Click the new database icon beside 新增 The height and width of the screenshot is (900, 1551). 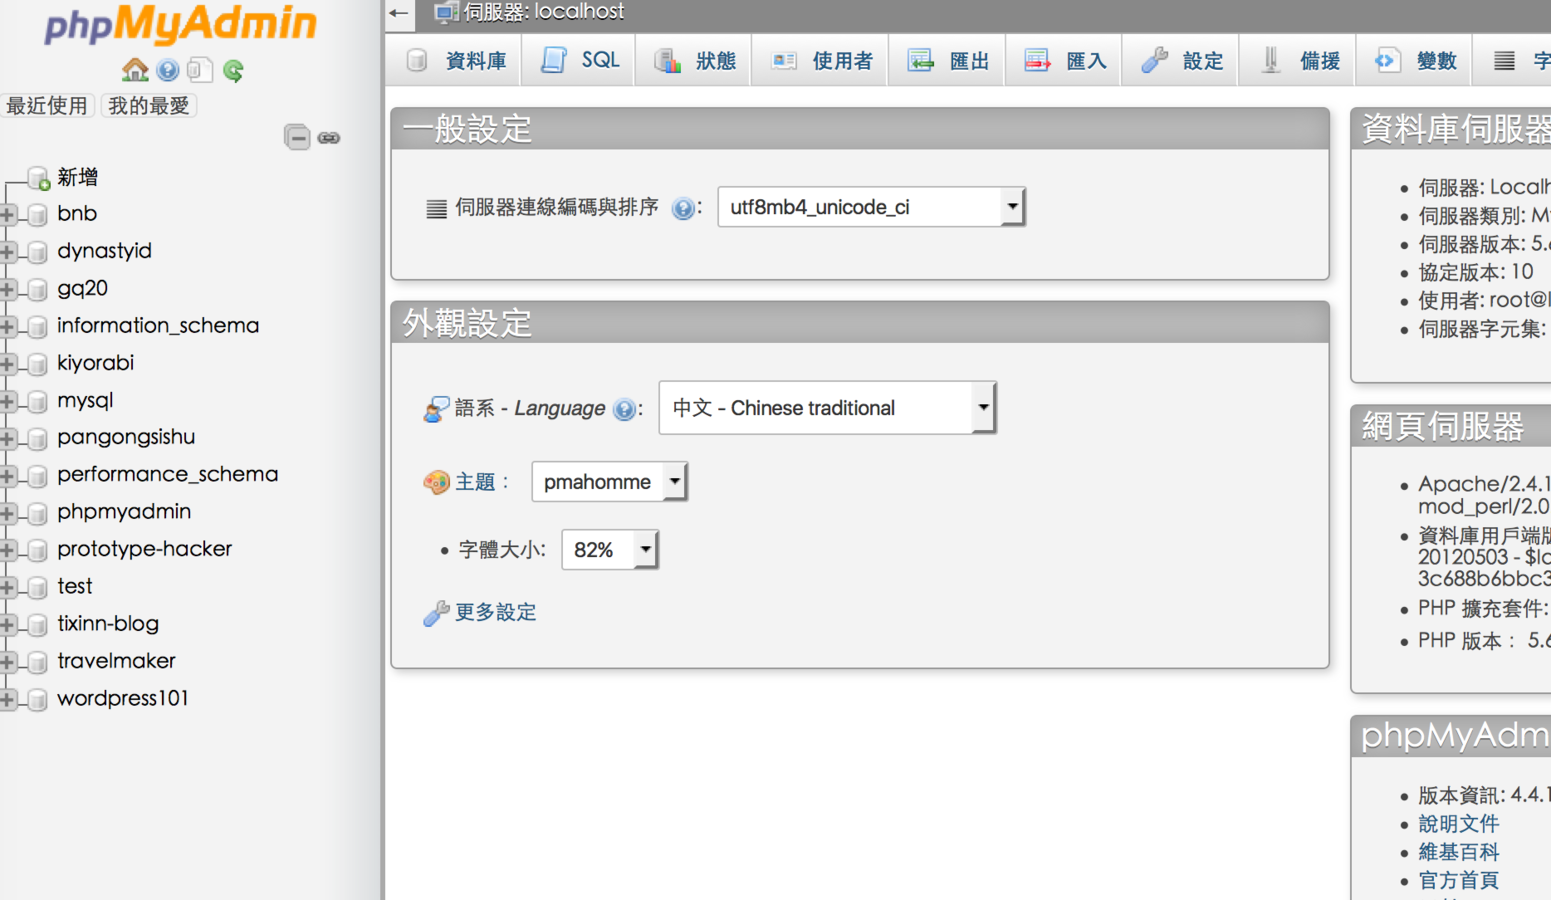(39, 178)
